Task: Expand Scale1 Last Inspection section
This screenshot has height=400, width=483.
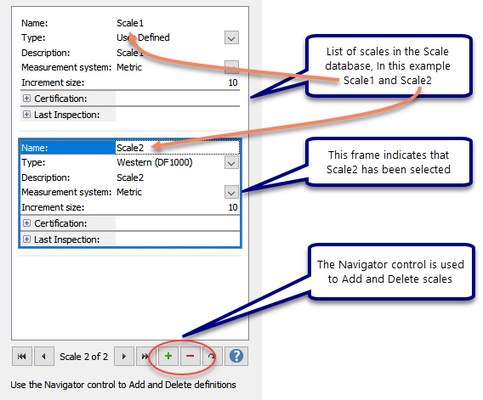Action: 27,114
